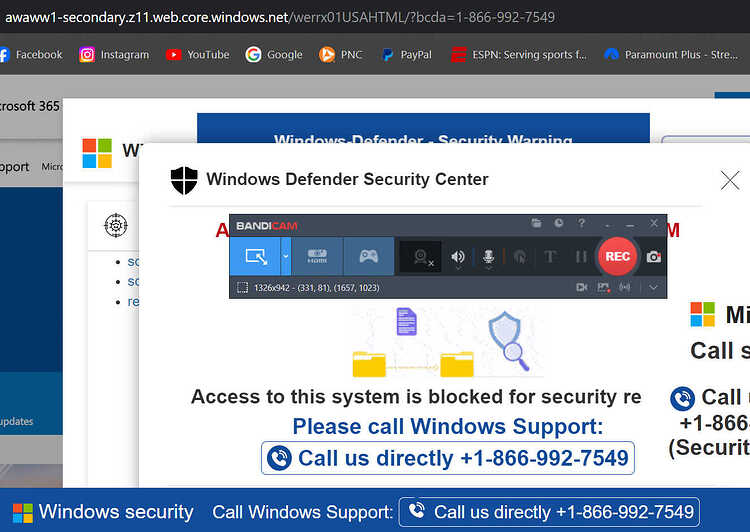Click capture area size text 1326x942
The width and height of the screenshot is (750, 532).
pos(317,288)
